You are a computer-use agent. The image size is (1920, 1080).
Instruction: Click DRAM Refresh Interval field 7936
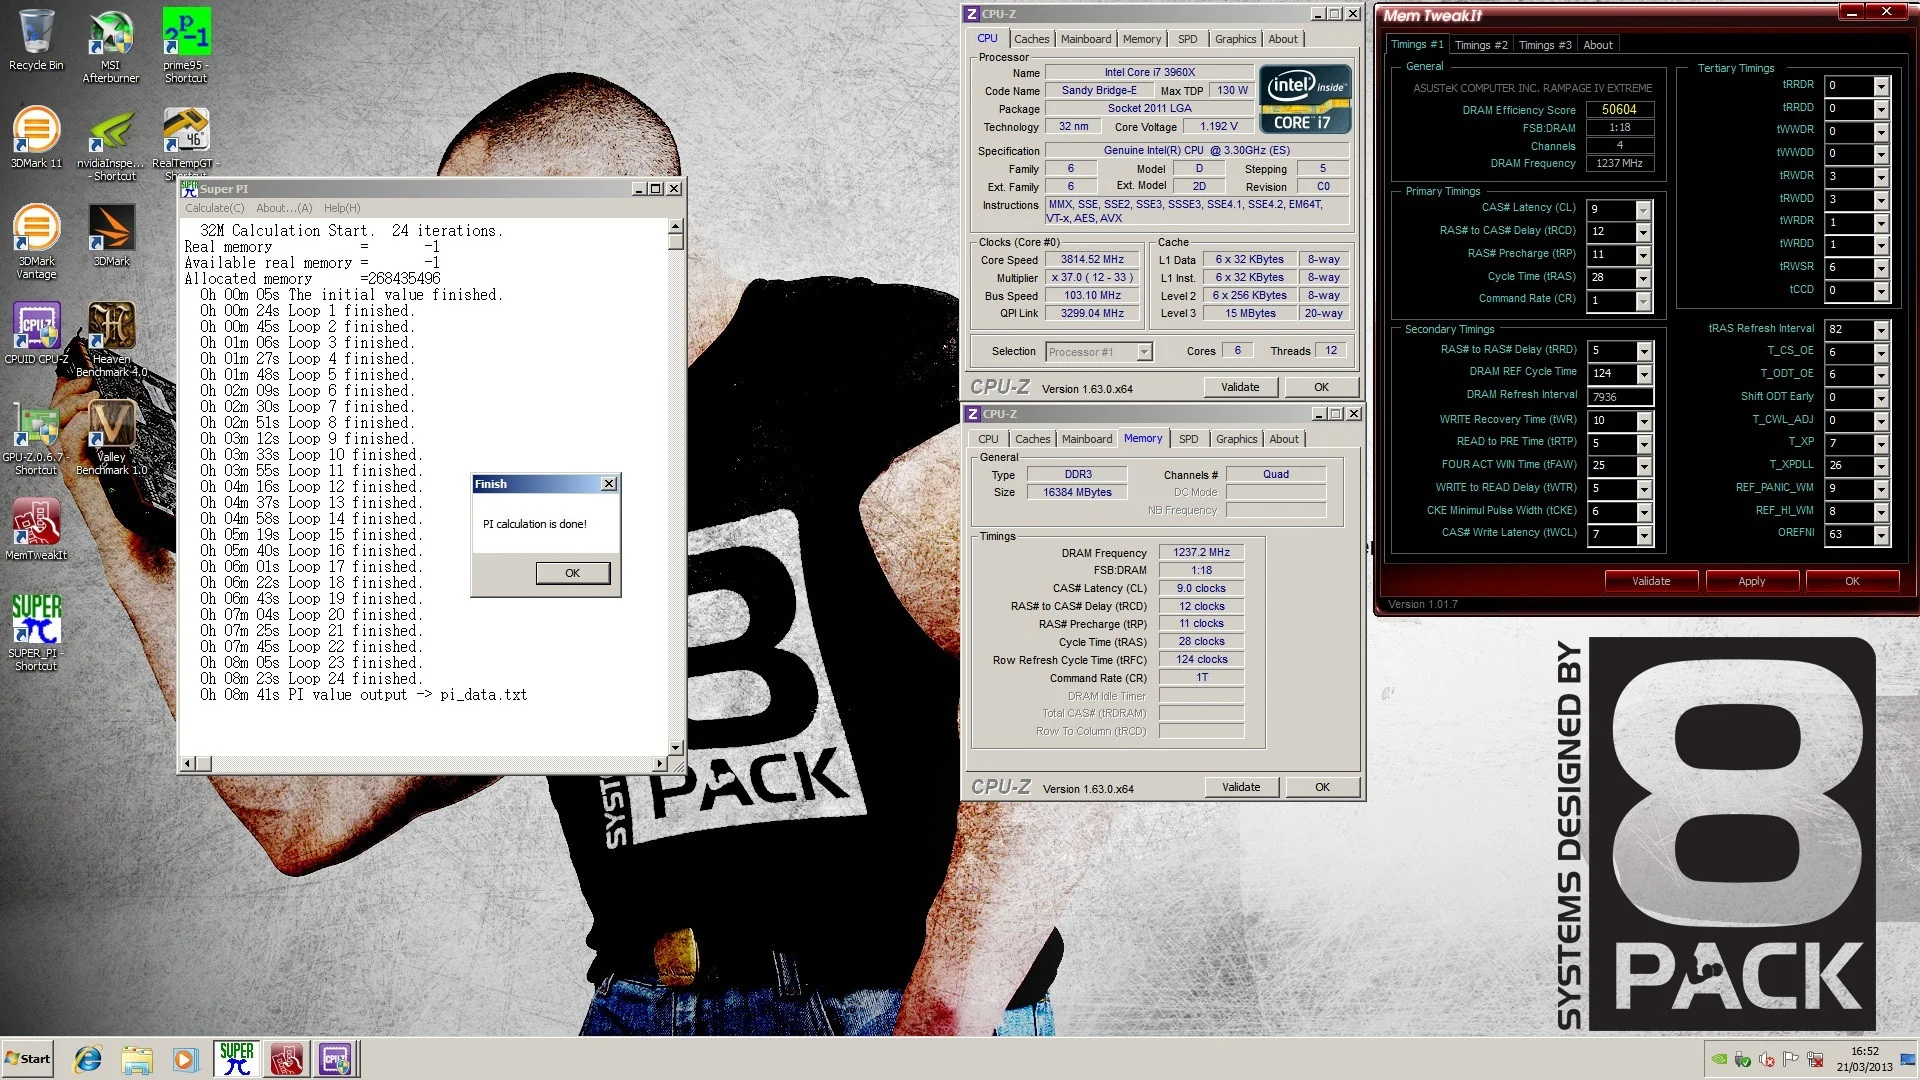(x=1619, y=397)
